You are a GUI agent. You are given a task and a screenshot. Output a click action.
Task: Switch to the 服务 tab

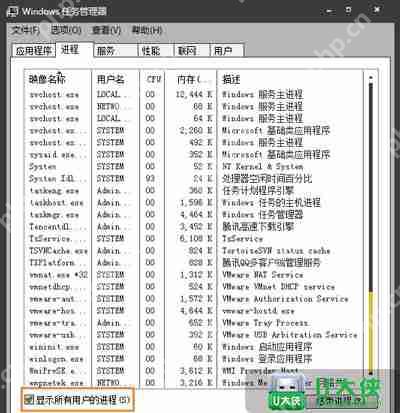[x=116, y=51]
